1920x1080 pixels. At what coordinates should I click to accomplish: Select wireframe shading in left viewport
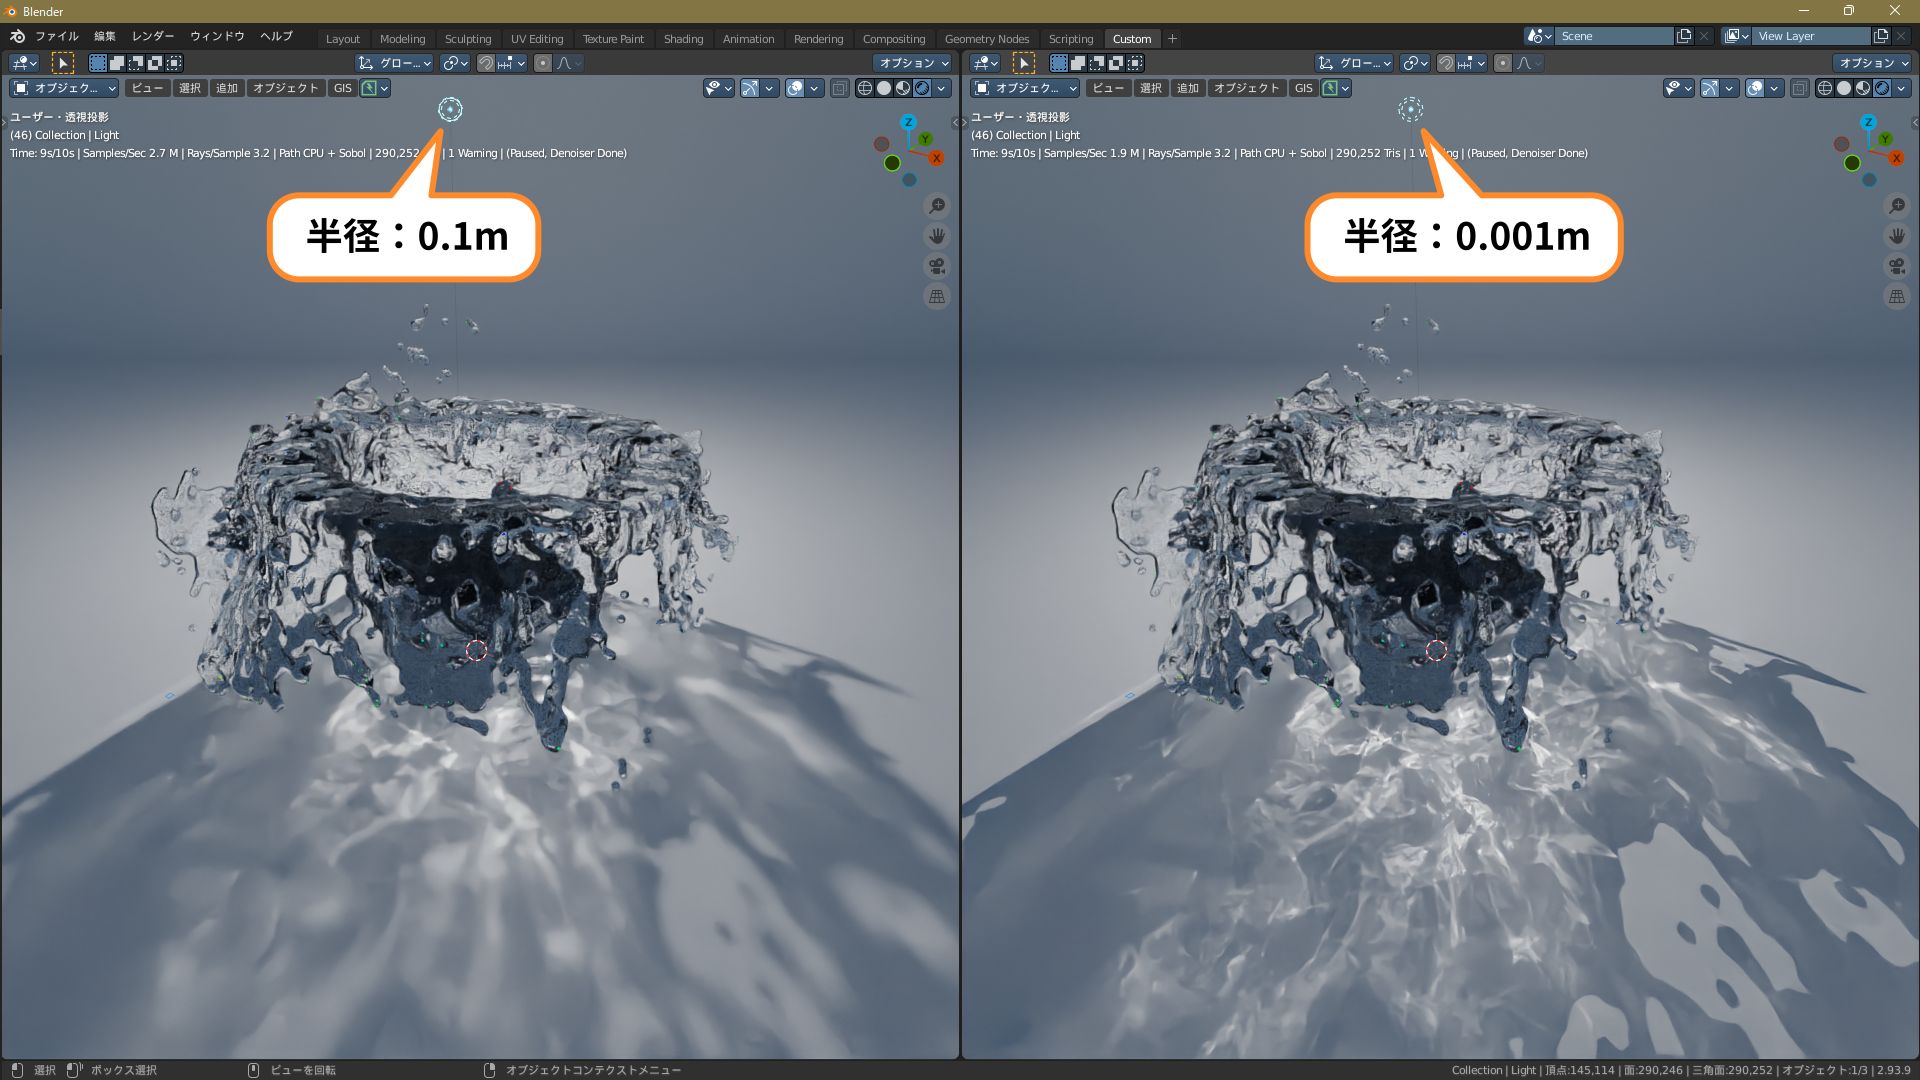tap(865, 88)
